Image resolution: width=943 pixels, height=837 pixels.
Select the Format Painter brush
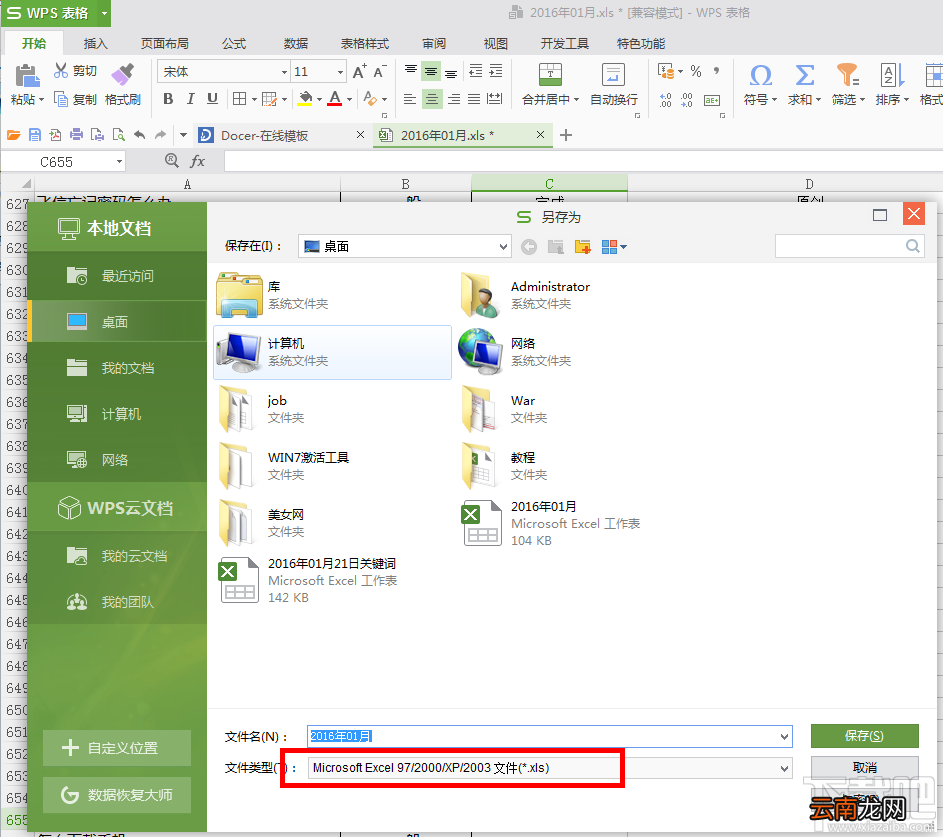[123, 74]
